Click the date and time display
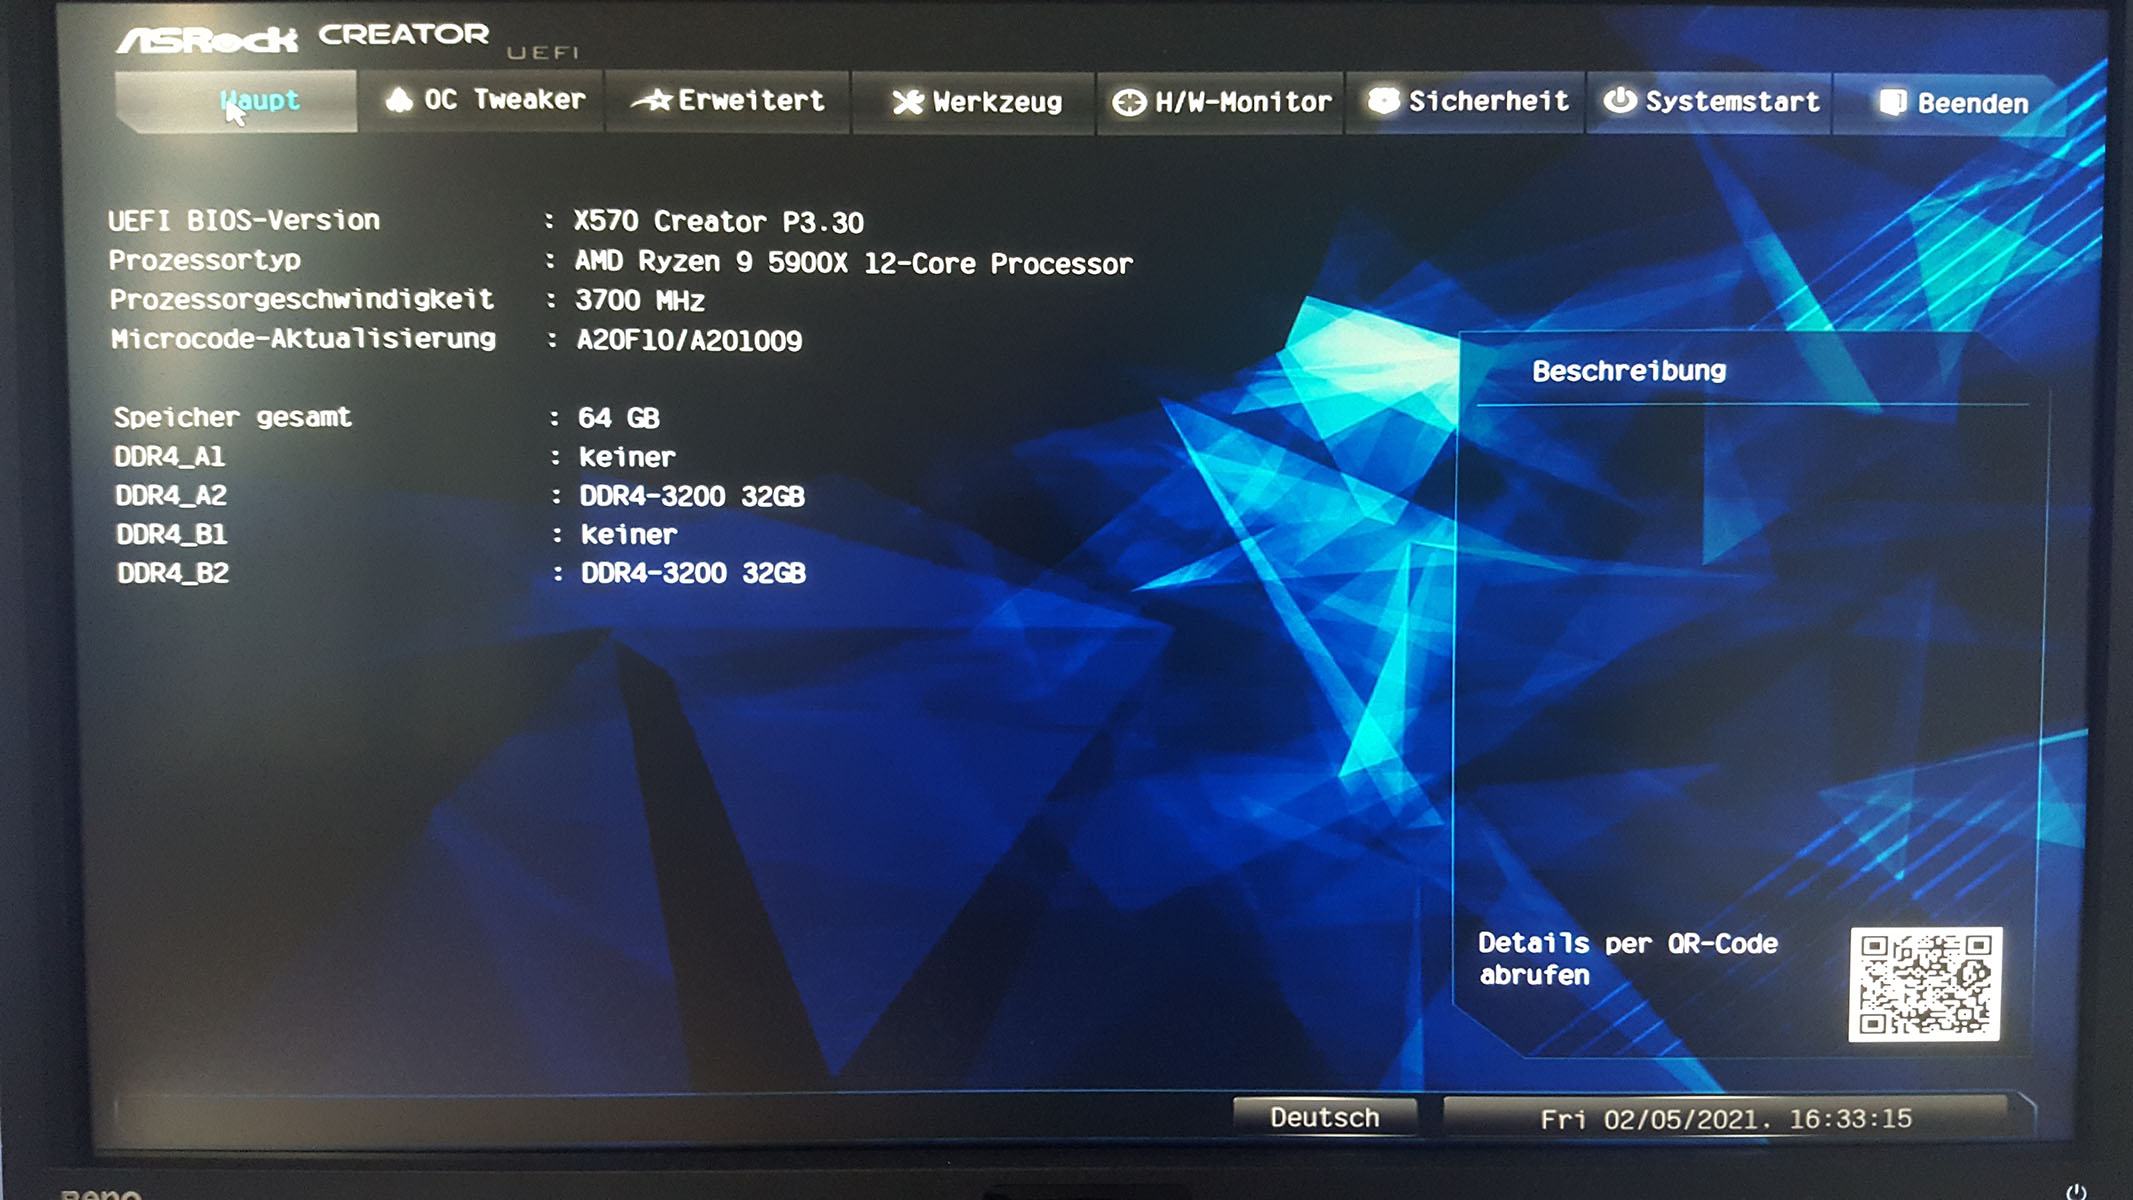 click(x=1726, y=1118)
